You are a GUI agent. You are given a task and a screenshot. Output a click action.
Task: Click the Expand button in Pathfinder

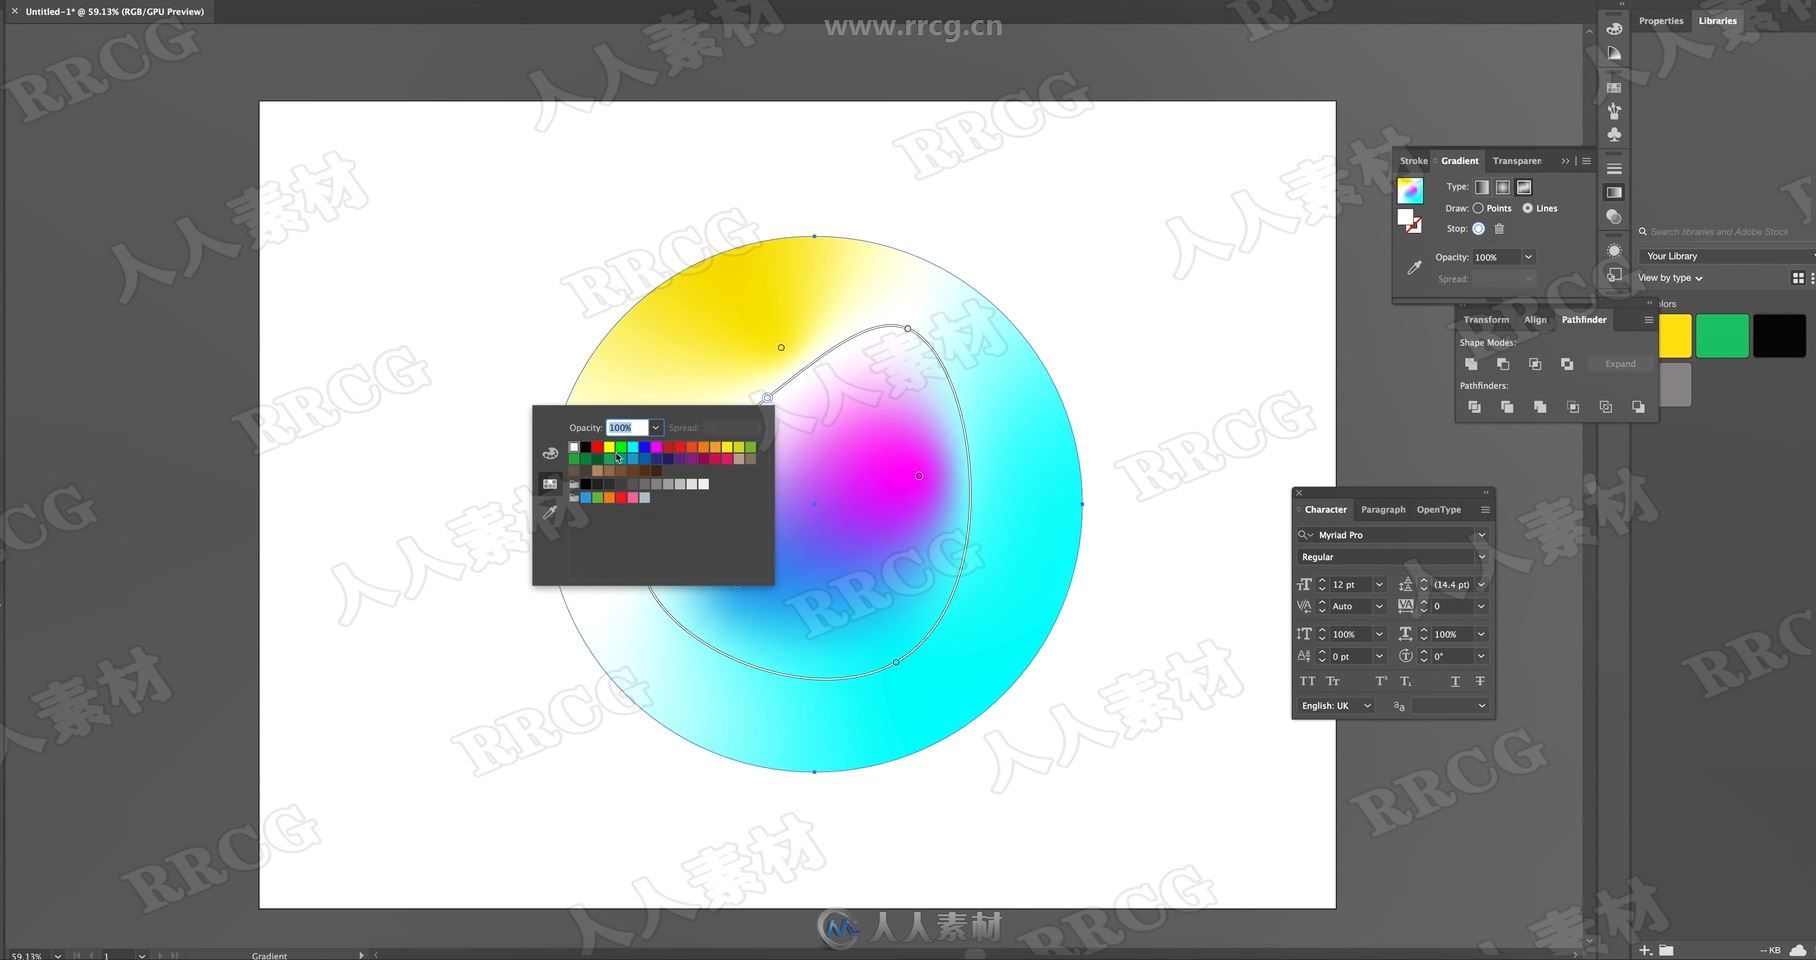point(1620,364)
